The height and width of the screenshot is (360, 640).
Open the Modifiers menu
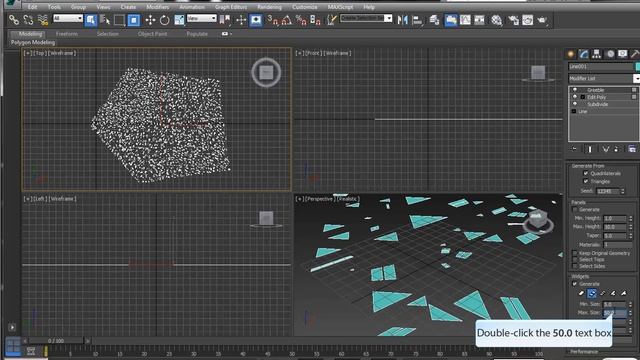(158, 7)
